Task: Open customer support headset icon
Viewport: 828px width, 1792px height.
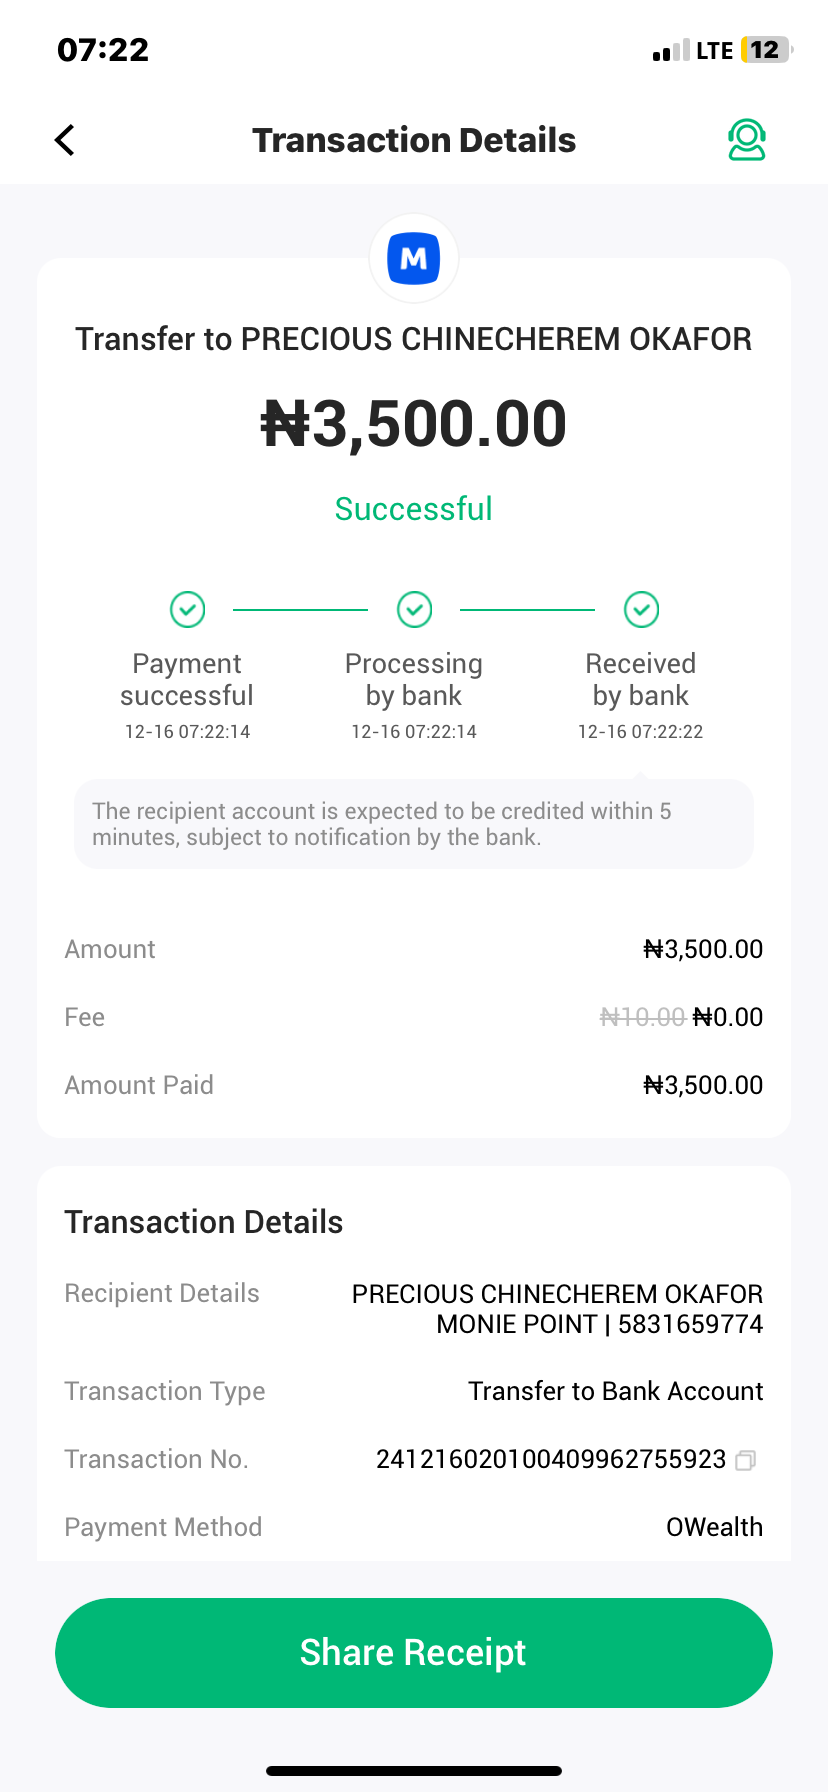Action: click(x=746, y=140)
